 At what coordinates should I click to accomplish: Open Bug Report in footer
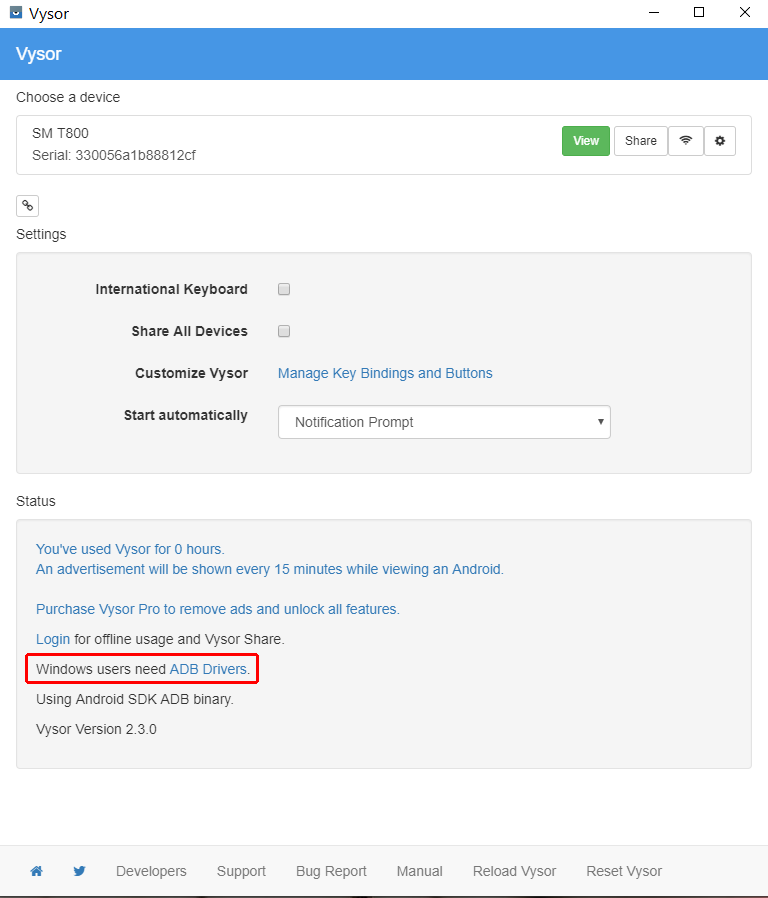[x=331, y=871]
